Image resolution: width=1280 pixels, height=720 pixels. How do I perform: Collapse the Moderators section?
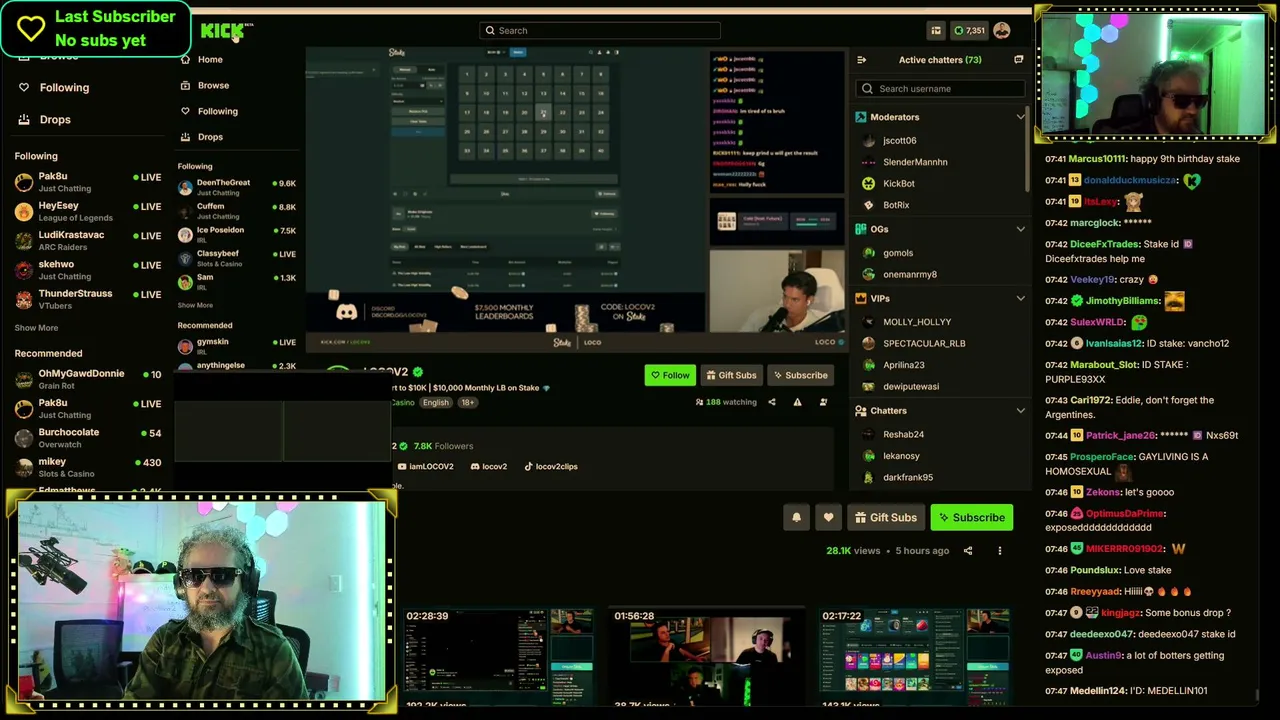(1020, 117)
